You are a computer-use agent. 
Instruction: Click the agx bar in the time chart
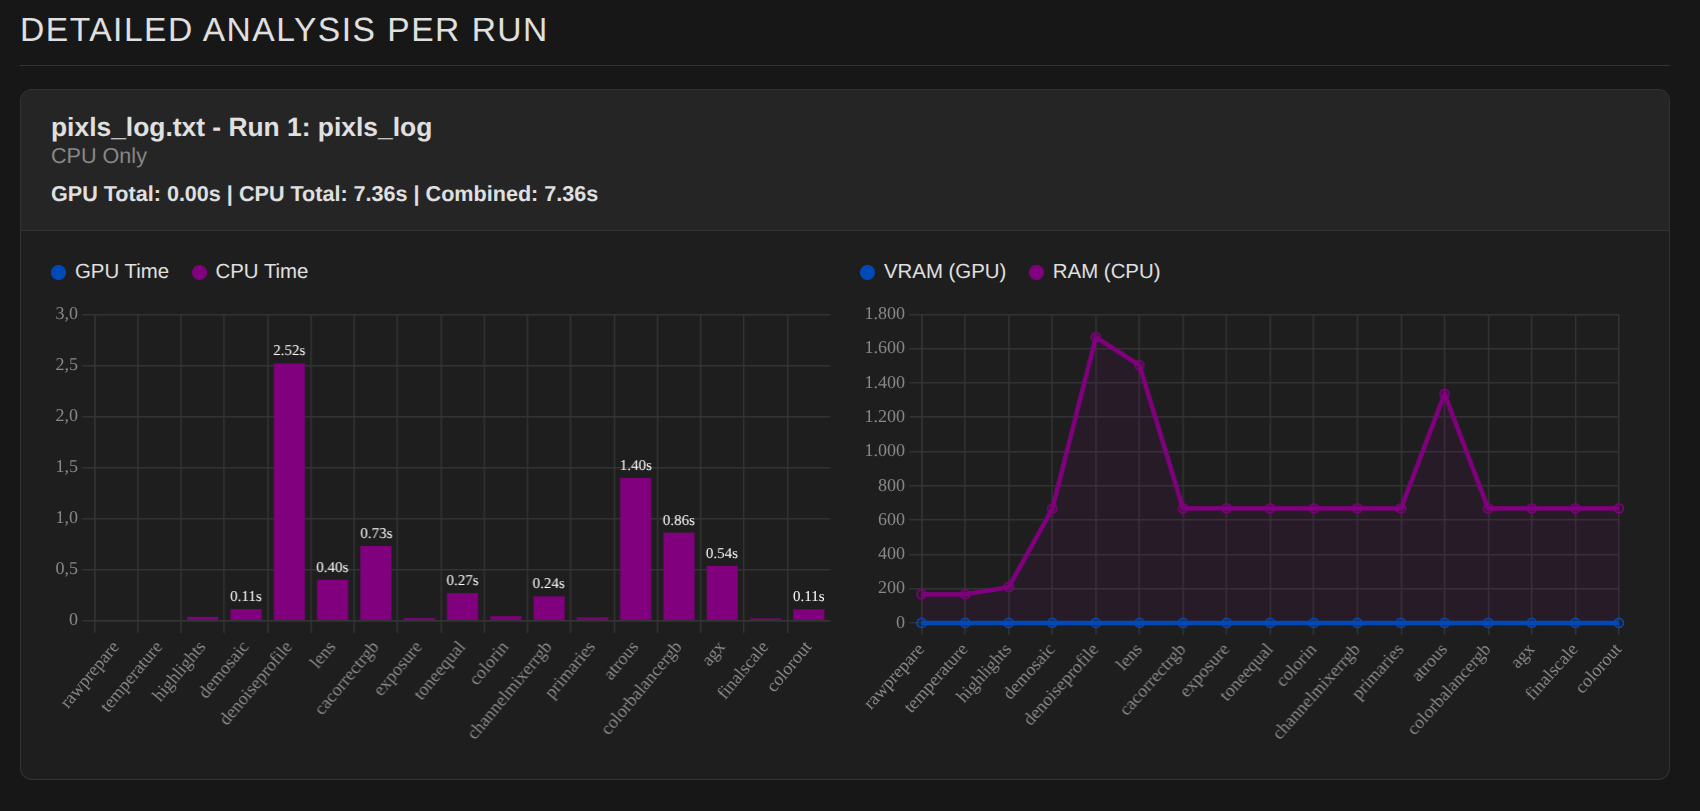point(722,593)
